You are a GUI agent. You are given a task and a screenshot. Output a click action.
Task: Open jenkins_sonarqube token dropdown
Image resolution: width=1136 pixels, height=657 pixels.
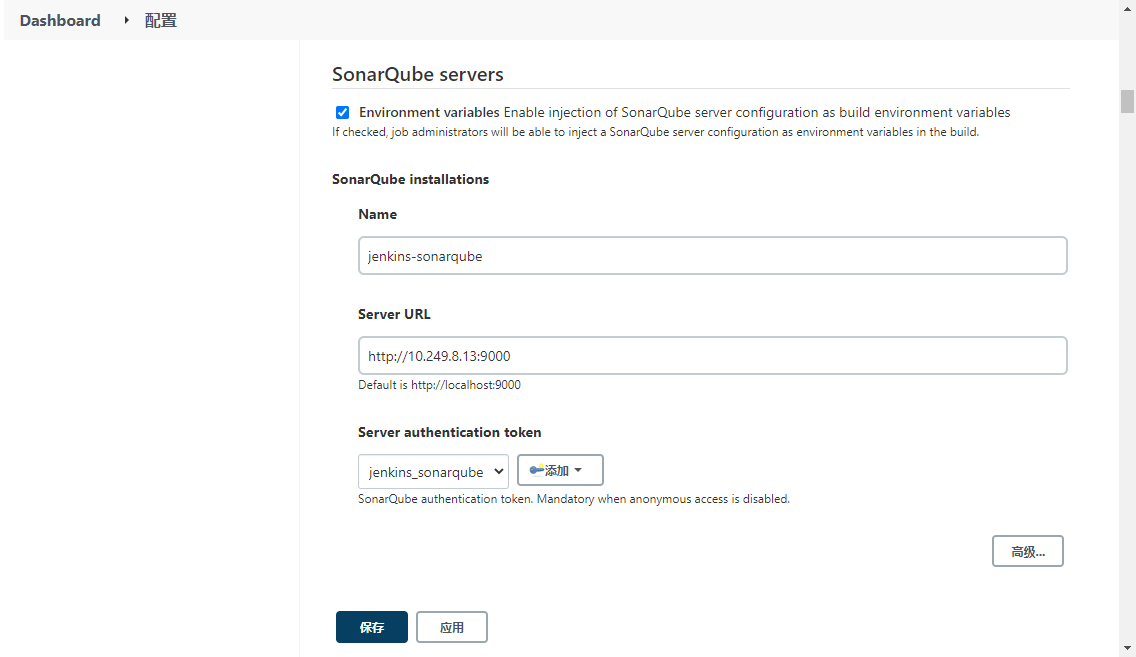click(x=433, y=472)
